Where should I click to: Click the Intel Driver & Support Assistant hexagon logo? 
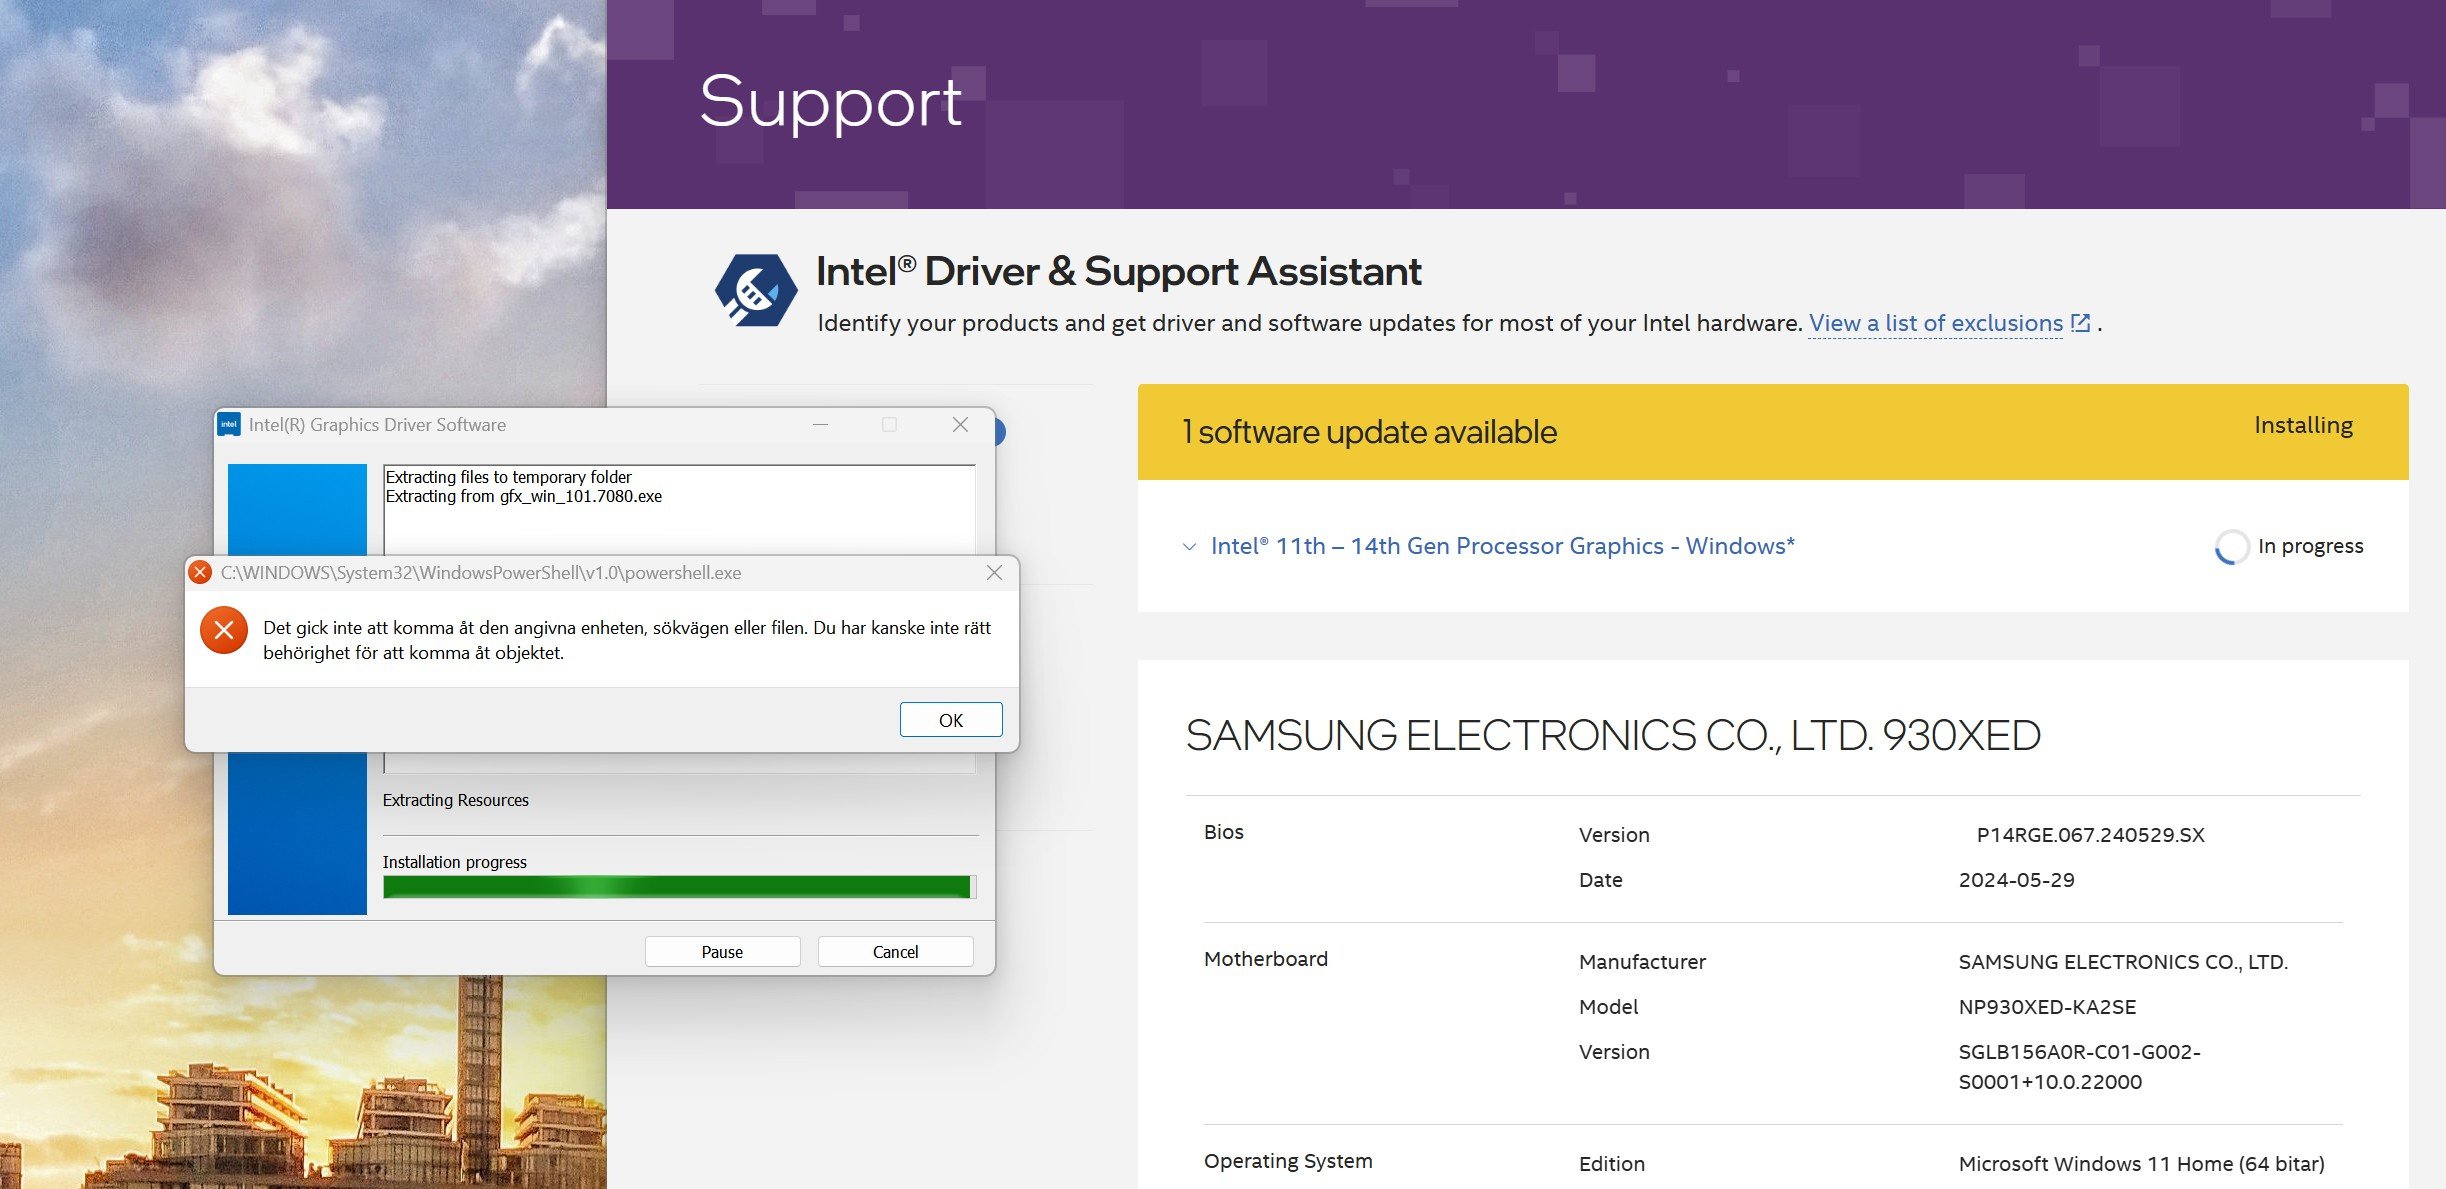(756, 290)
